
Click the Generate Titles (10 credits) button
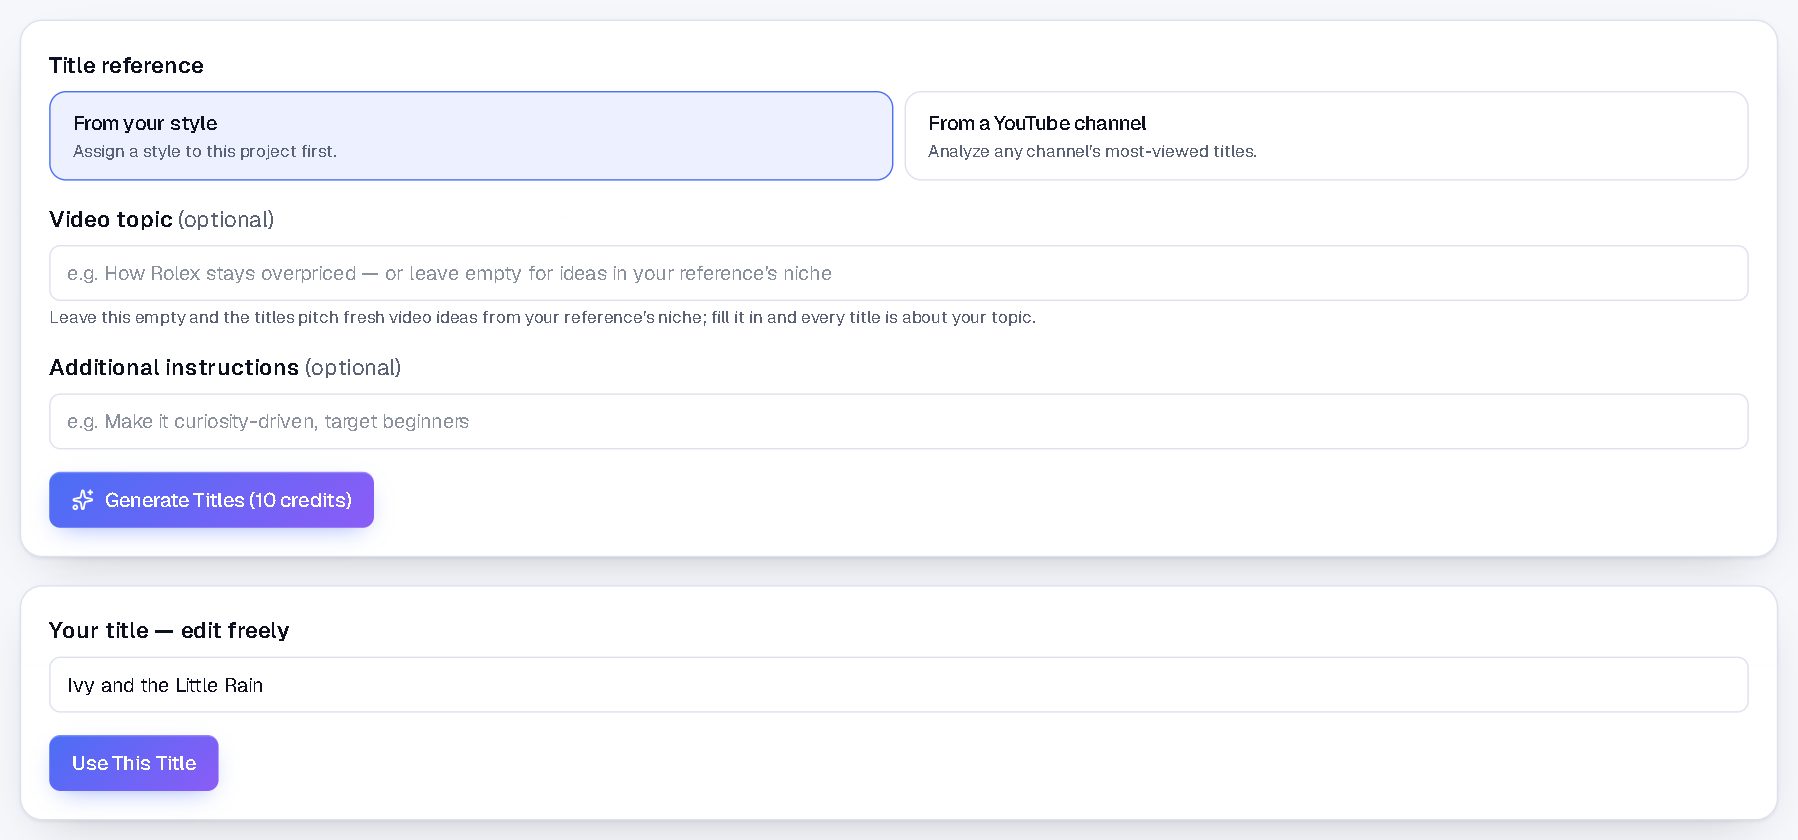pos(211,500)
